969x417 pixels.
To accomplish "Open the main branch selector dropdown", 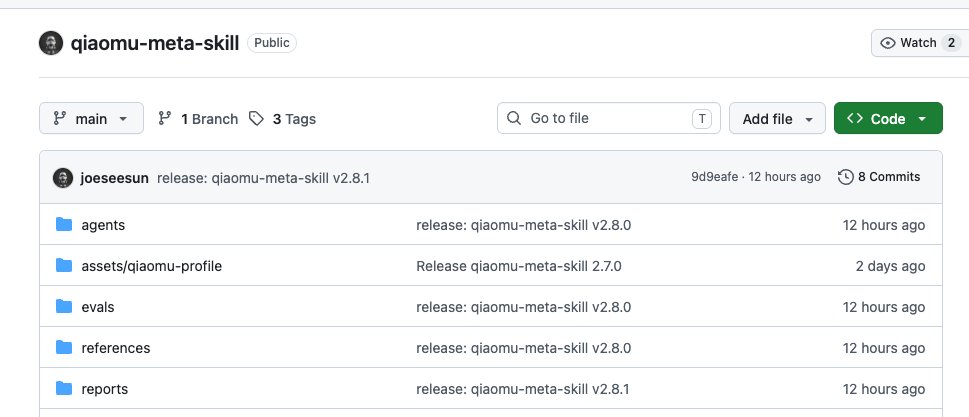I will (x=91, y=118).
